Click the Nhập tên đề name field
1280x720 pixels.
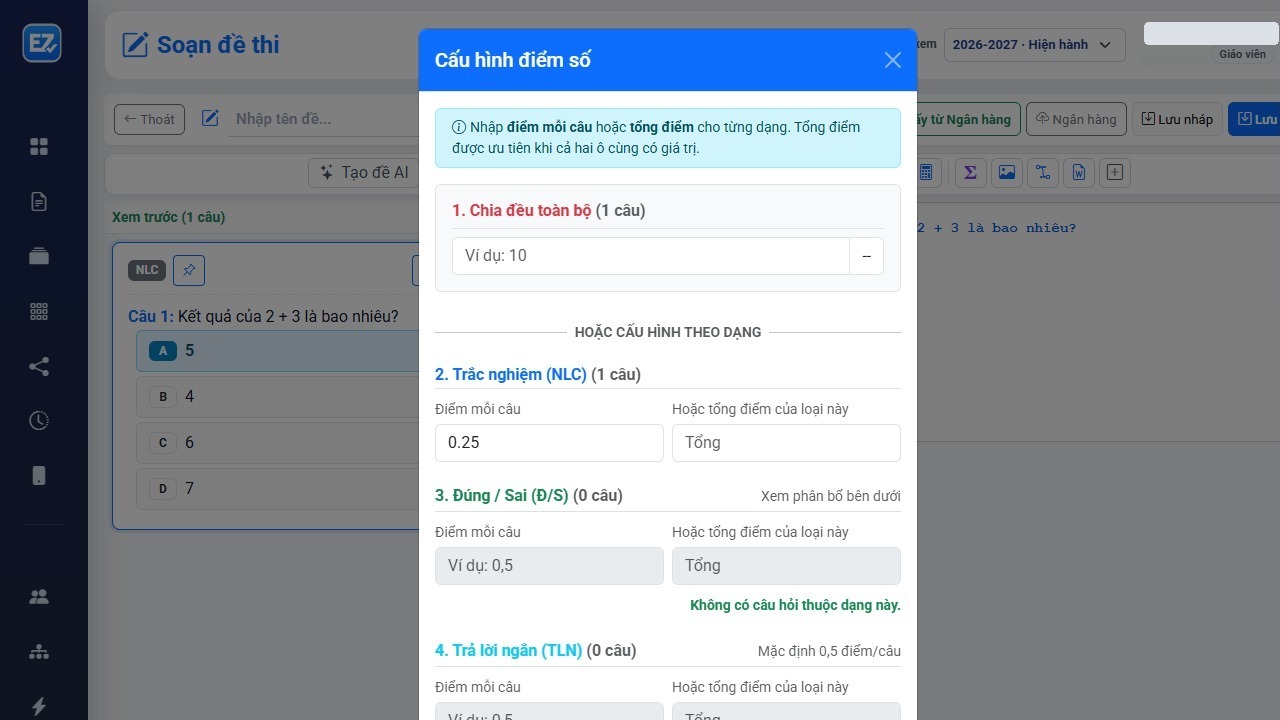coord(325,119)
